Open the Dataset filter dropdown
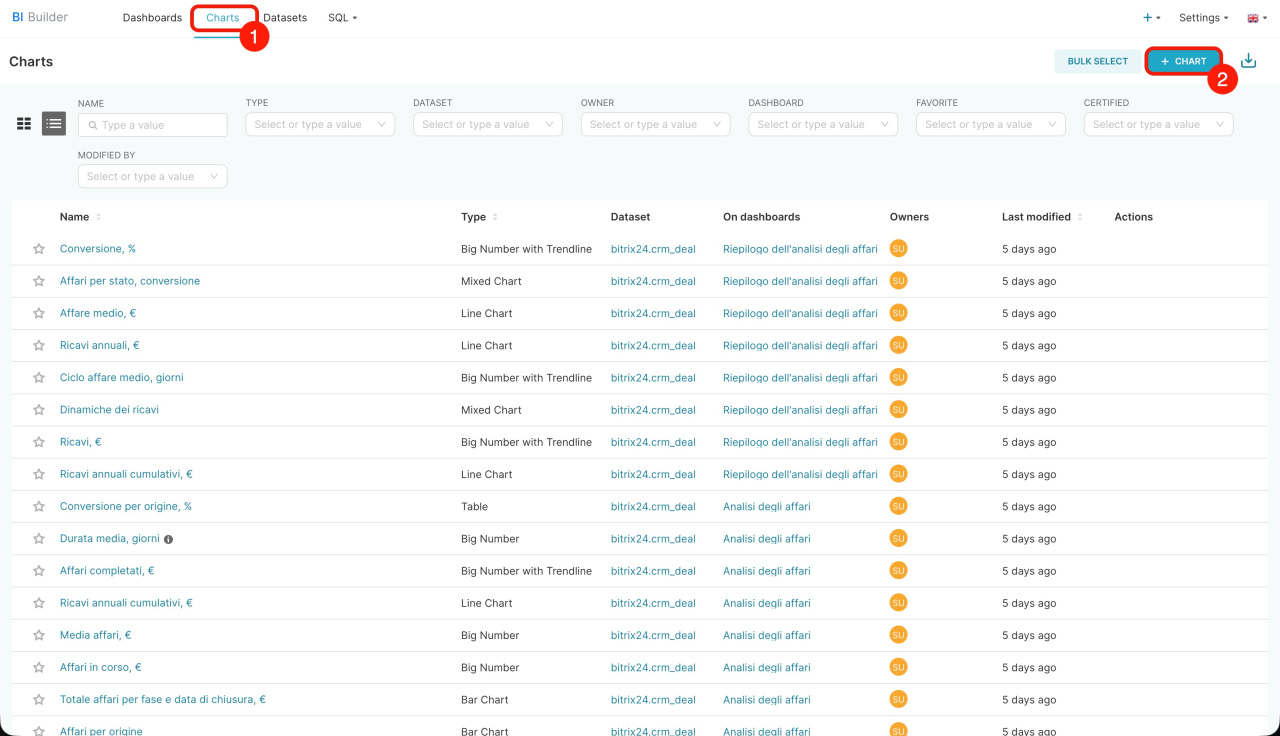 487,124
